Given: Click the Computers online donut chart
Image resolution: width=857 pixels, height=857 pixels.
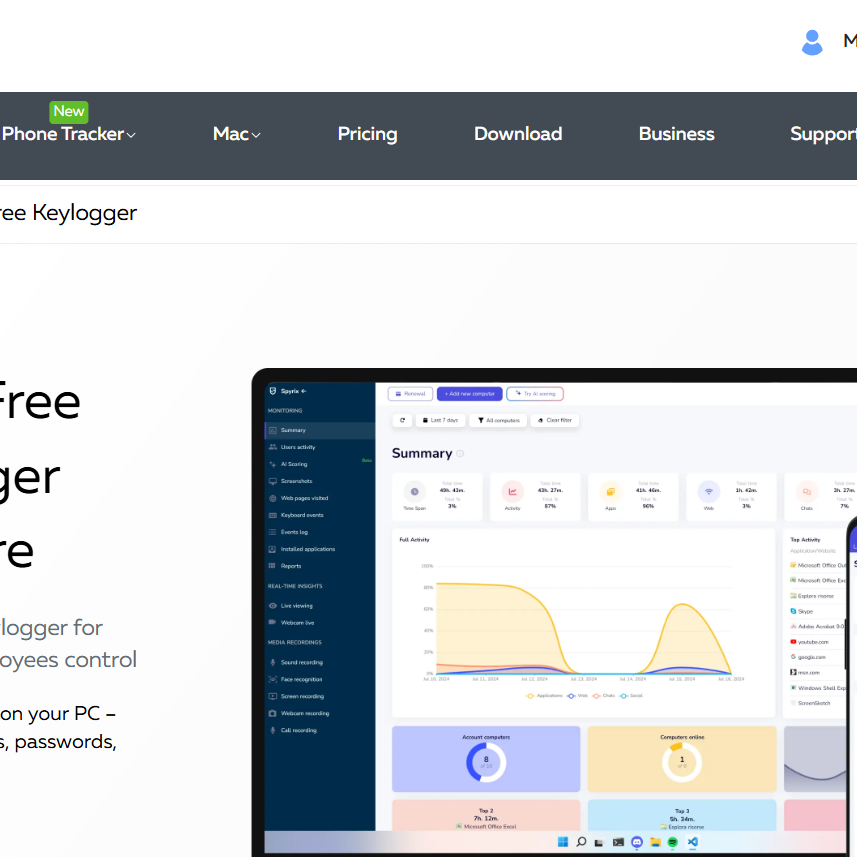Looking at the screenshot, I should click(682, 762).
